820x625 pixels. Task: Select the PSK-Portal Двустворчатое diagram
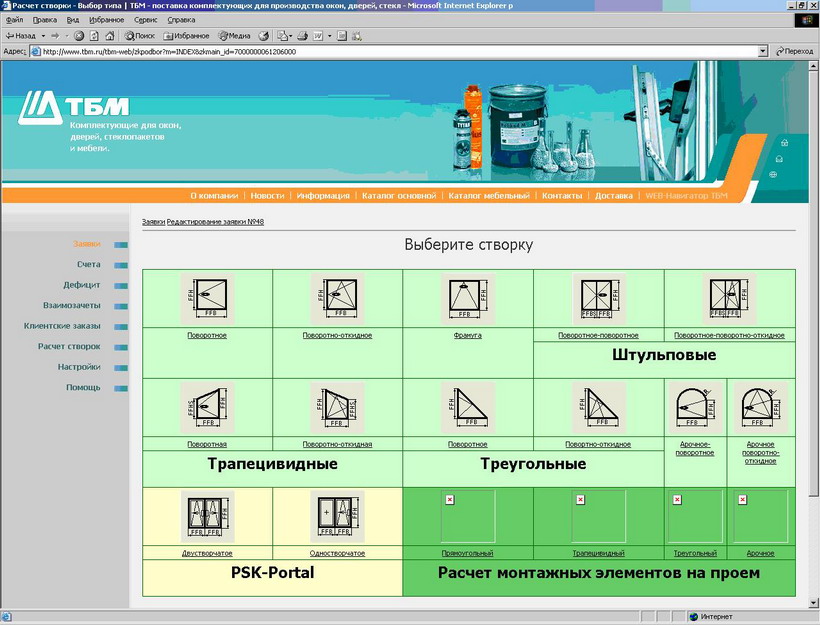pos(207,517)
